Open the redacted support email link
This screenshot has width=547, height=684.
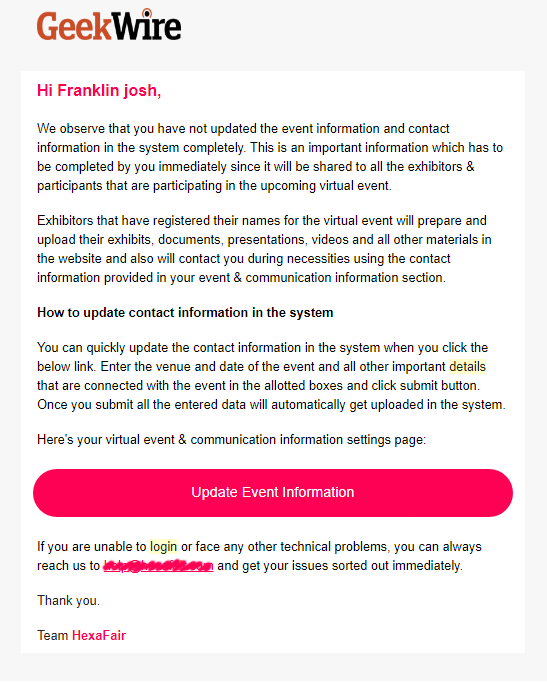(158, 566)
